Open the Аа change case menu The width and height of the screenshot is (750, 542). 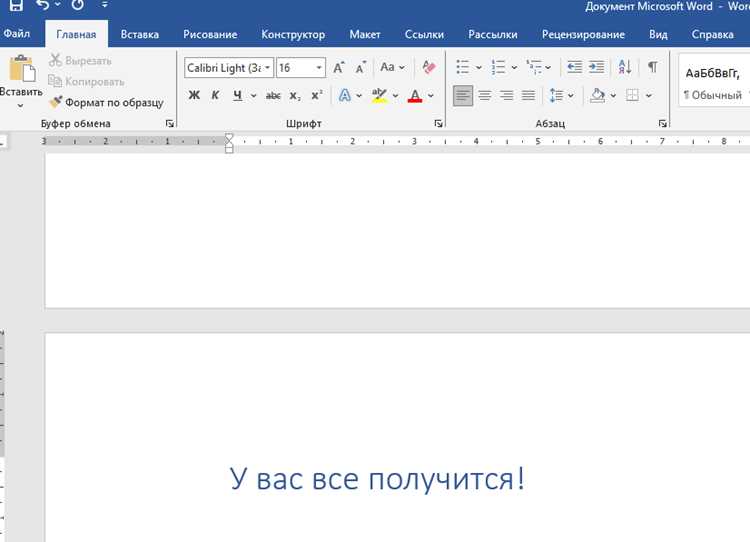pyautogui.click(x=392, y=67)
